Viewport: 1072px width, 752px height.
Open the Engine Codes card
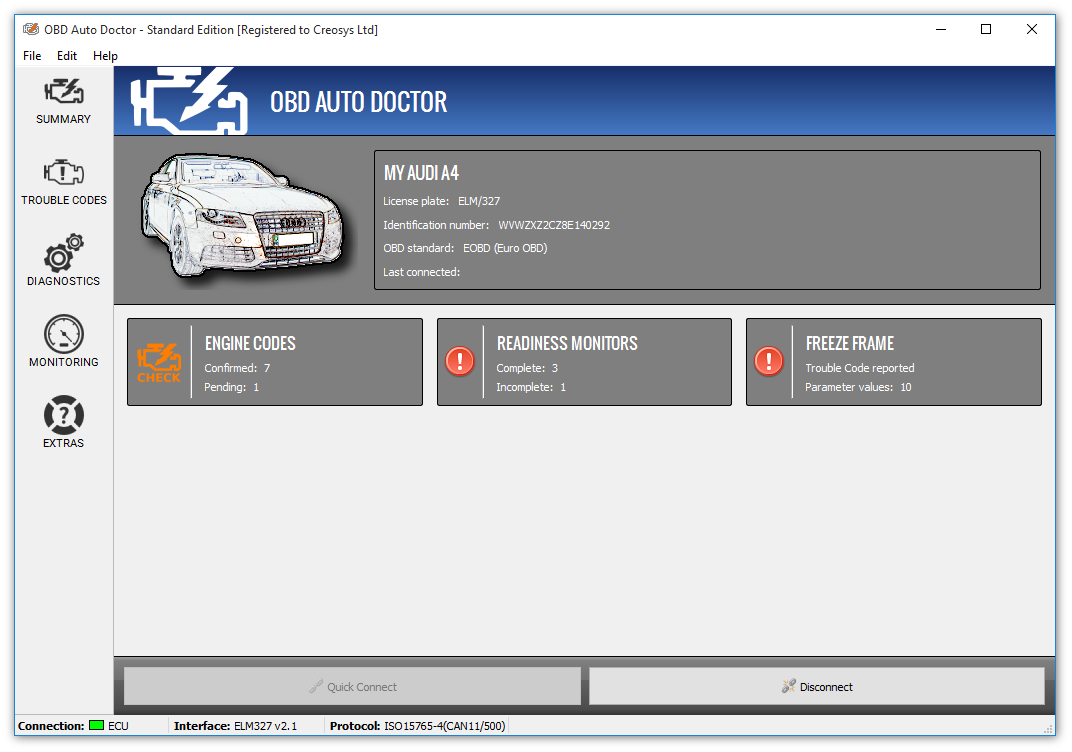[x=275, y=362]
